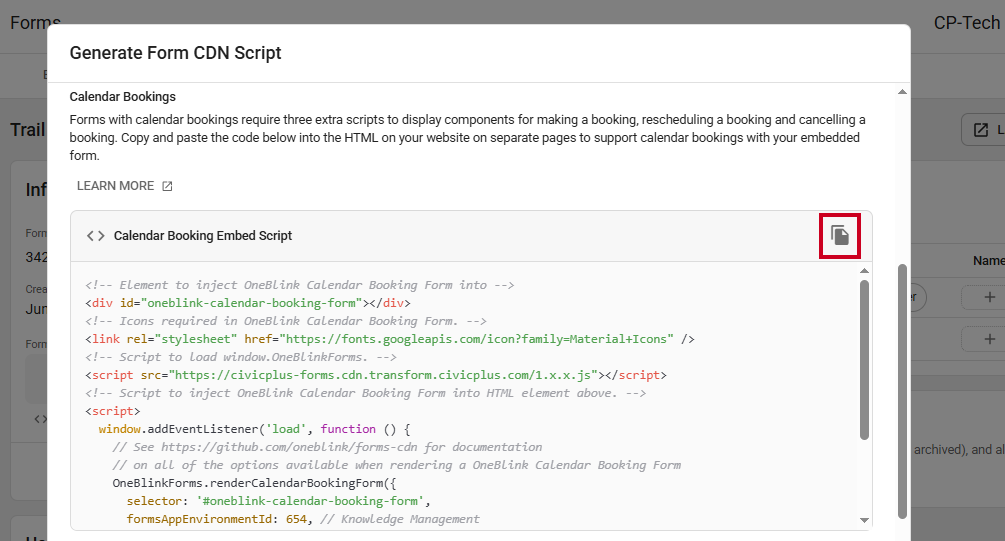
Task: Click the fonts.googleapis.com stylesheet link line
Action: [390, 339]
